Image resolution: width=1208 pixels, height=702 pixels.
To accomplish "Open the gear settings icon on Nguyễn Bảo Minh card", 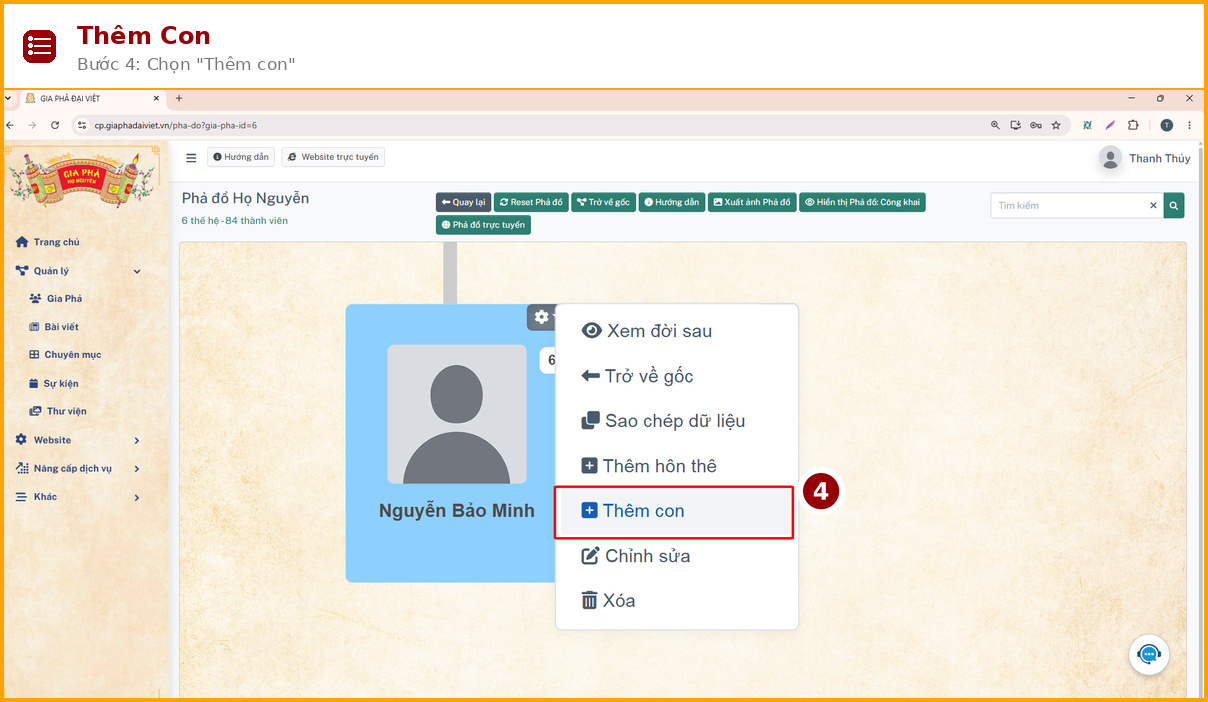I will 541,317.
